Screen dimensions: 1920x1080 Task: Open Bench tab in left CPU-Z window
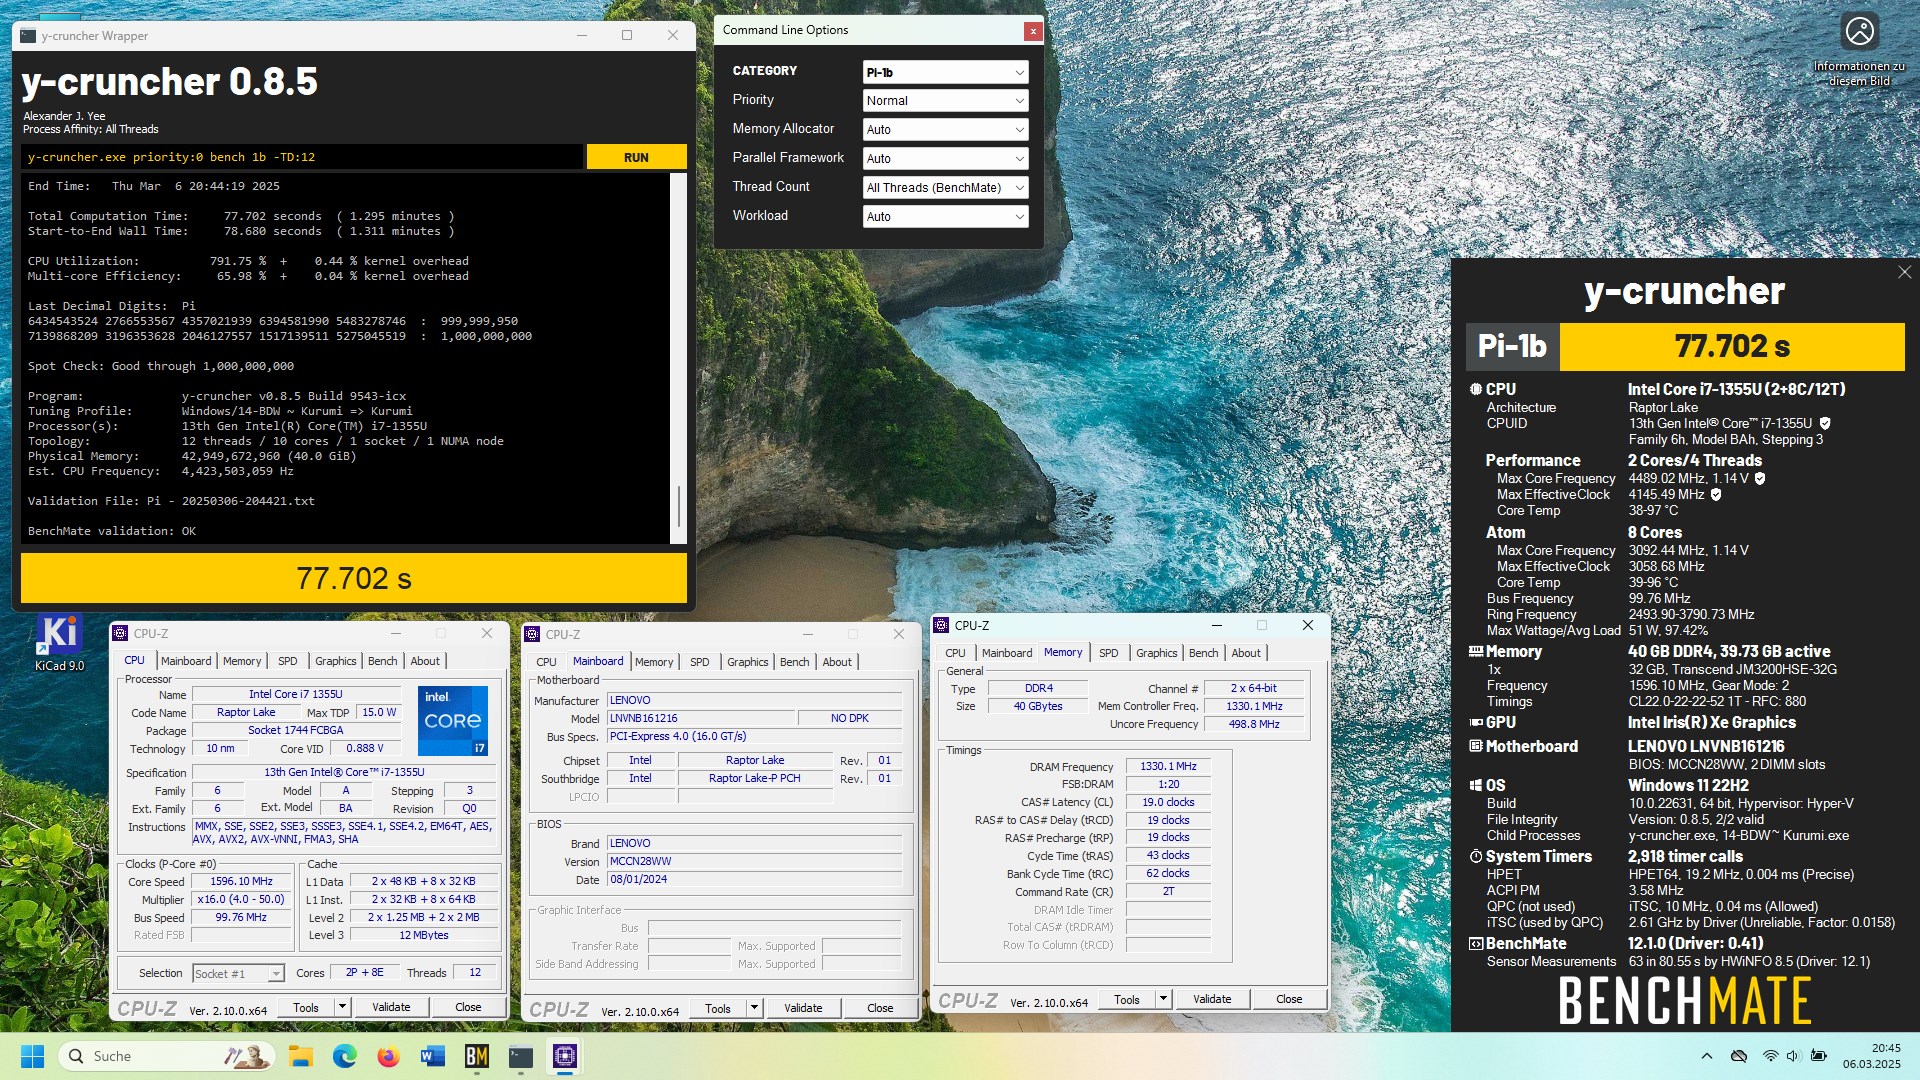(383, 661)
